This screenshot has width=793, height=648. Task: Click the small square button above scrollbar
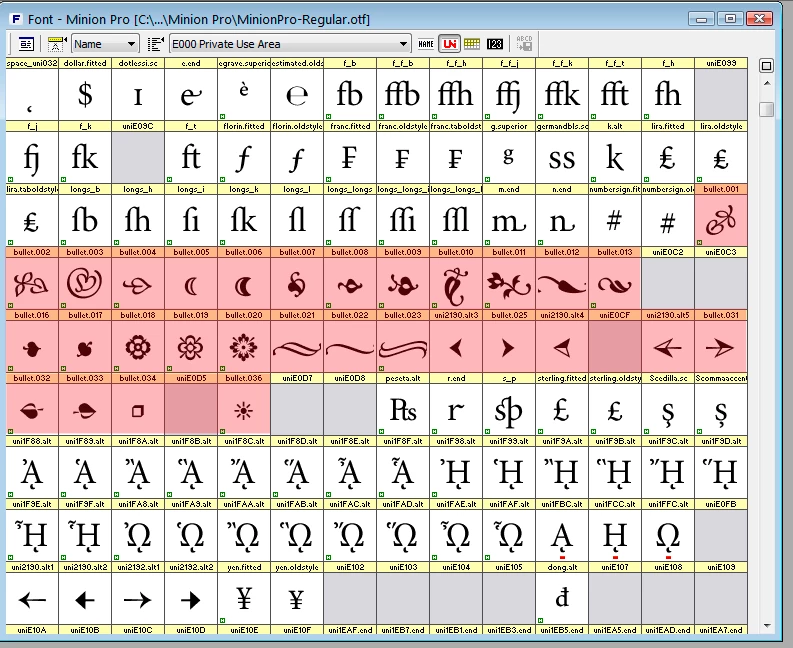pos(767,66)
